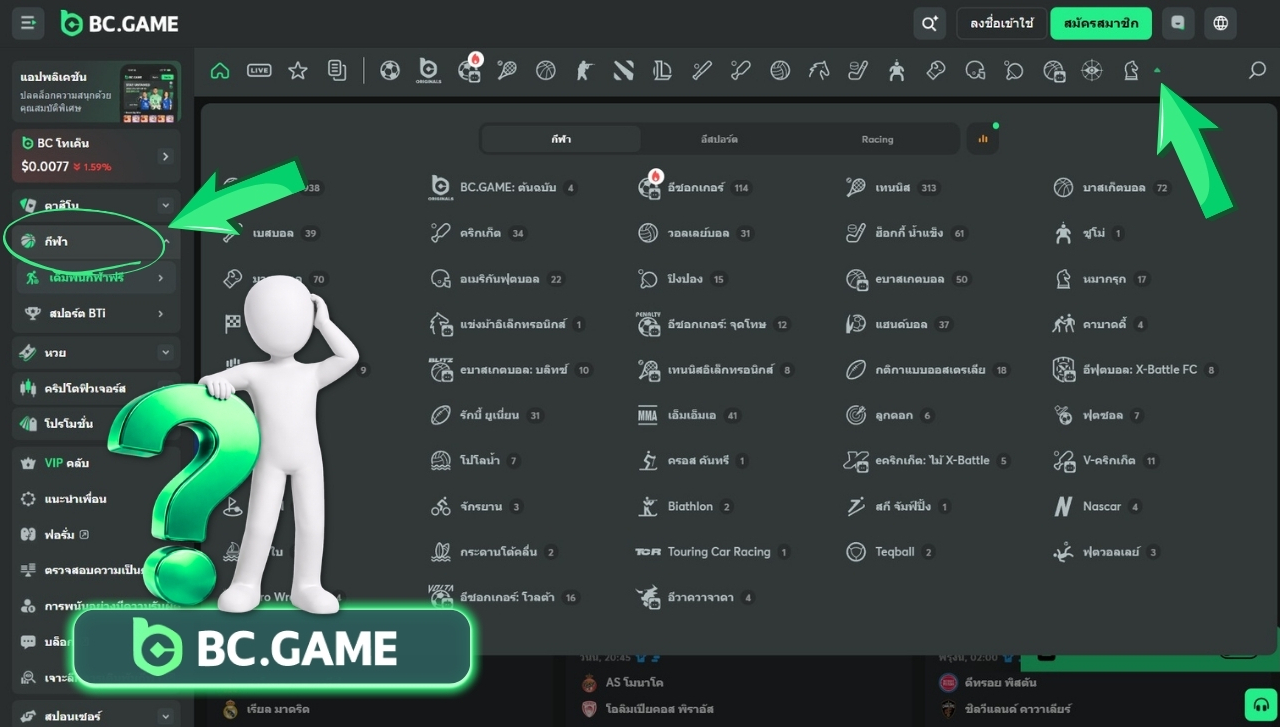Click the ลงชื่อเข้าใช้ login button
The image size is (1280, 727).
click(x=1002, y=23)
